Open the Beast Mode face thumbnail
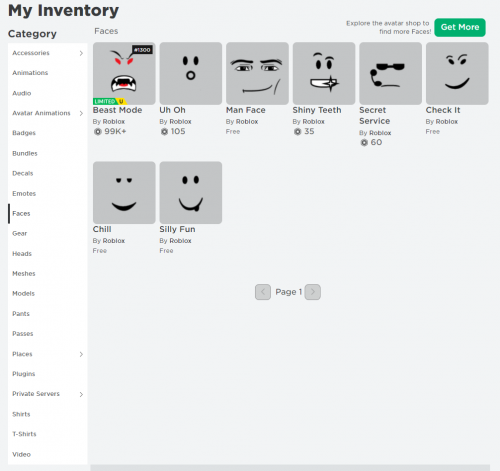 [x=124, y=73]
